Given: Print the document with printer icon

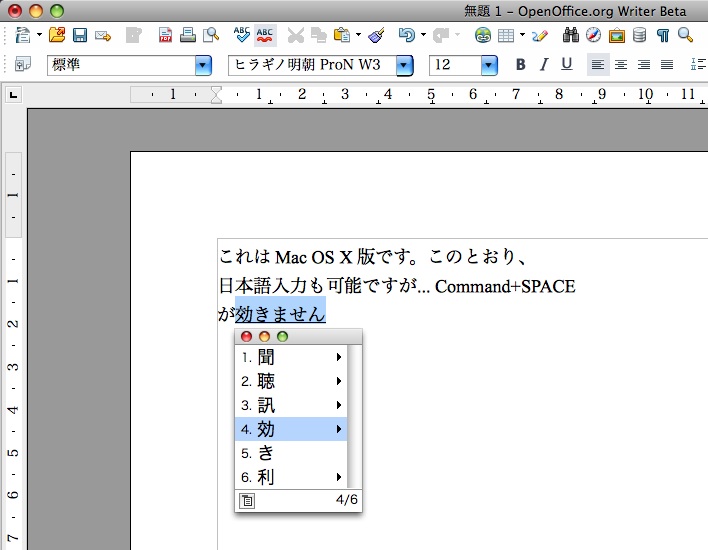Looking at the screenshot, I should click(188, 35).
